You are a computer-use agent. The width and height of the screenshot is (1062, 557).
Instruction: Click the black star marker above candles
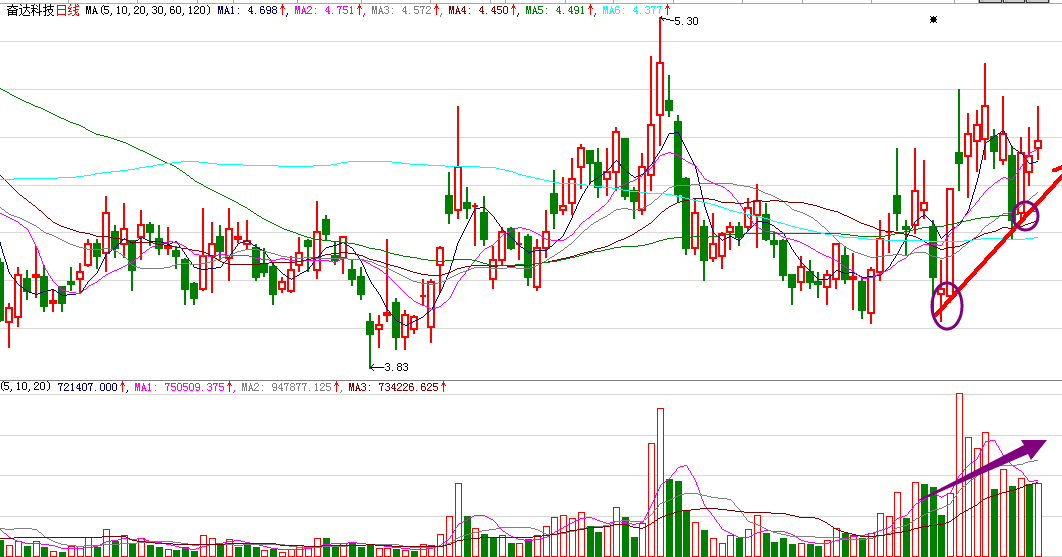click(x=934, y=20)
